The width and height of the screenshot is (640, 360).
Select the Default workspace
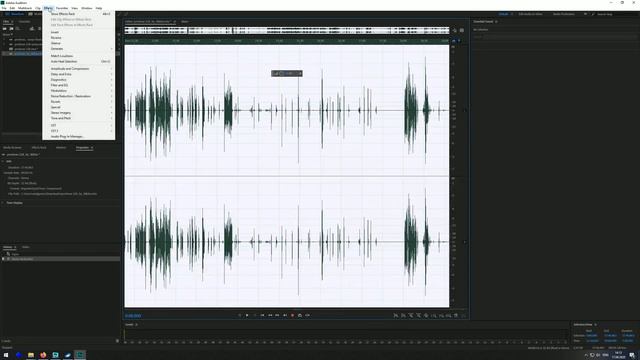pos(504,14)
